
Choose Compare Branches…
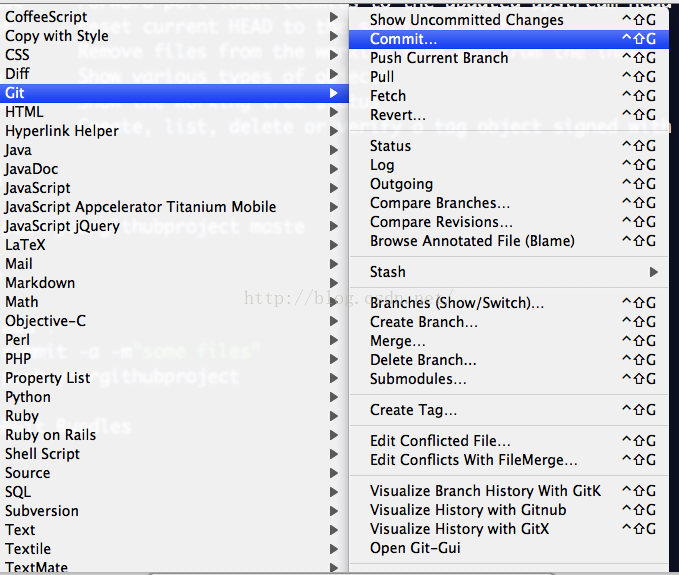coord(509,203)
